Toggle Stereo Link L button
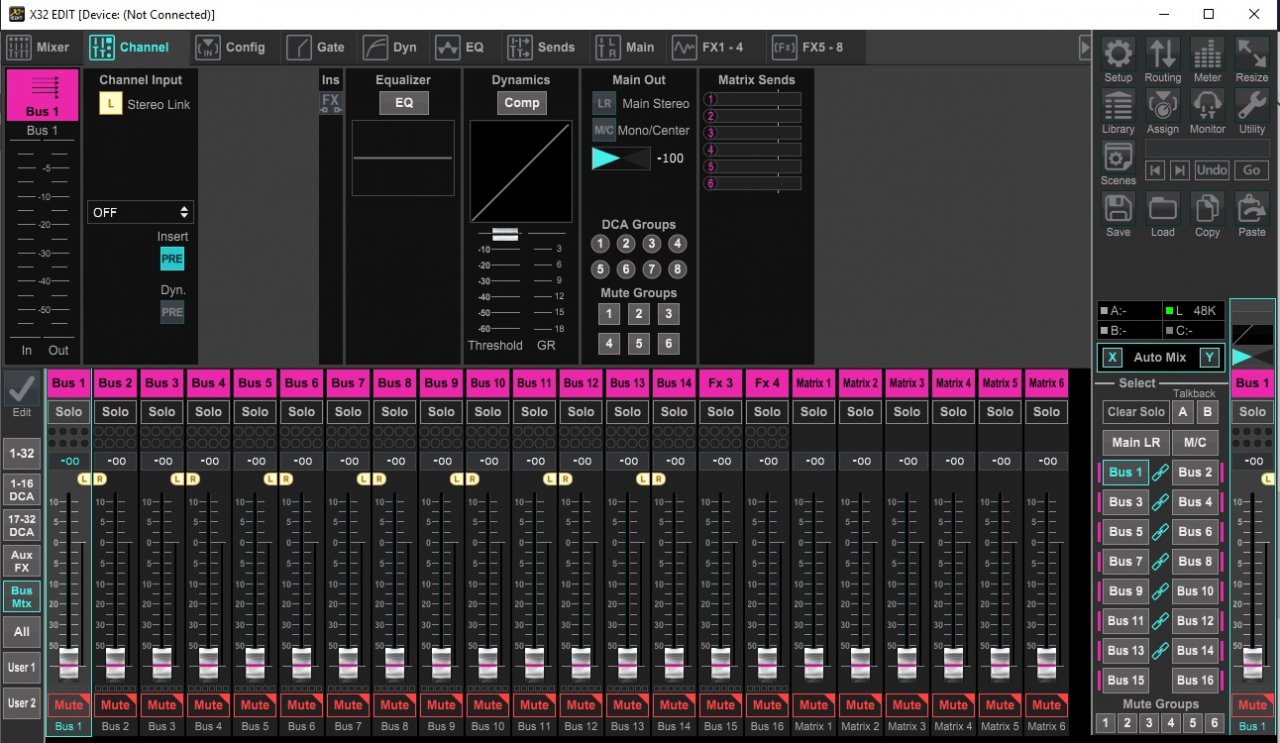 [110, 104]
